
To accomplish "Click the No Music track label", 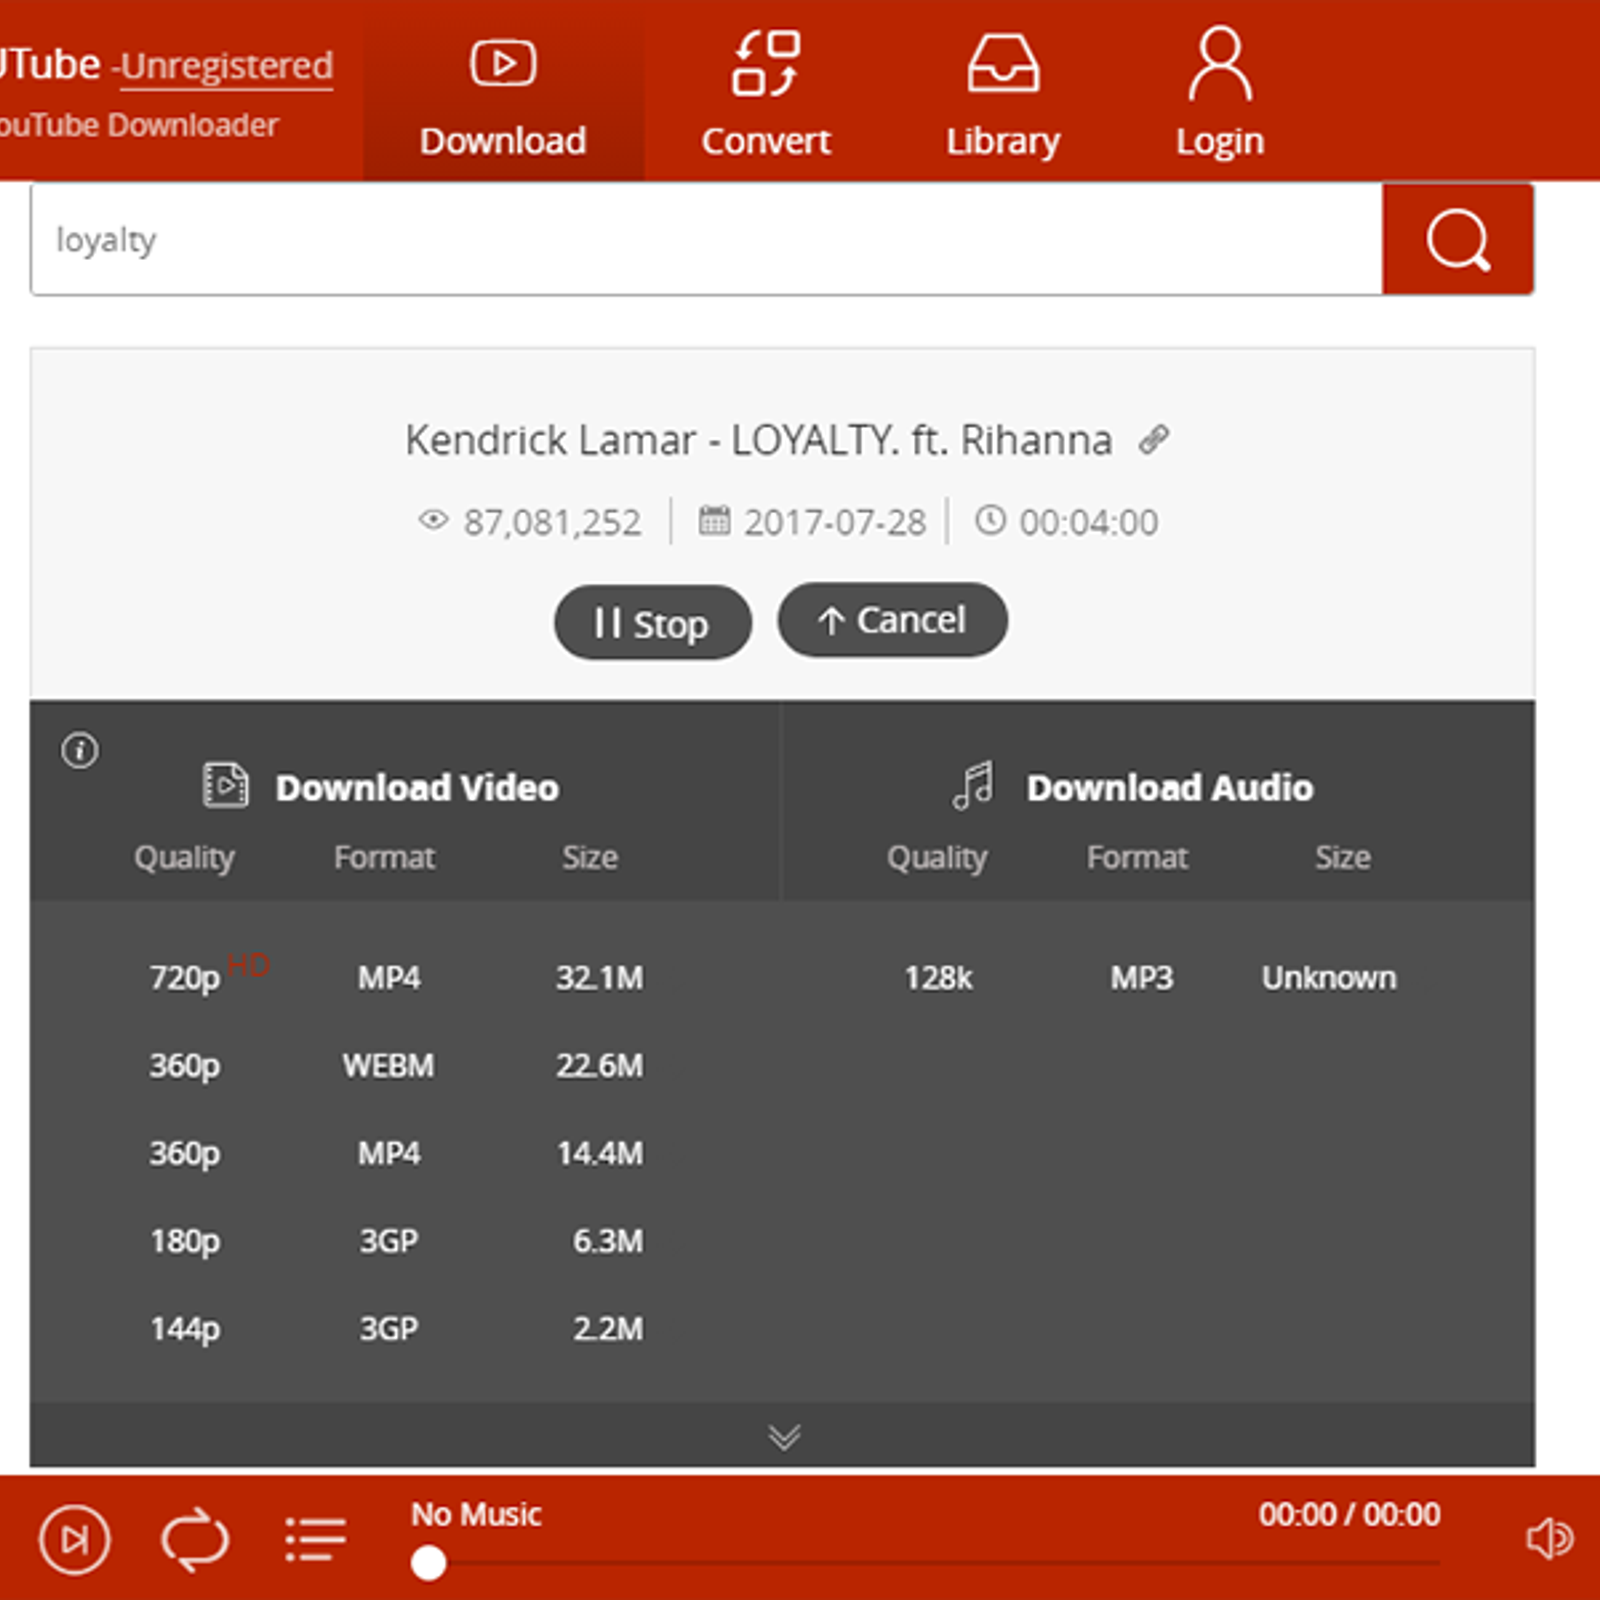I will 476,1514.
